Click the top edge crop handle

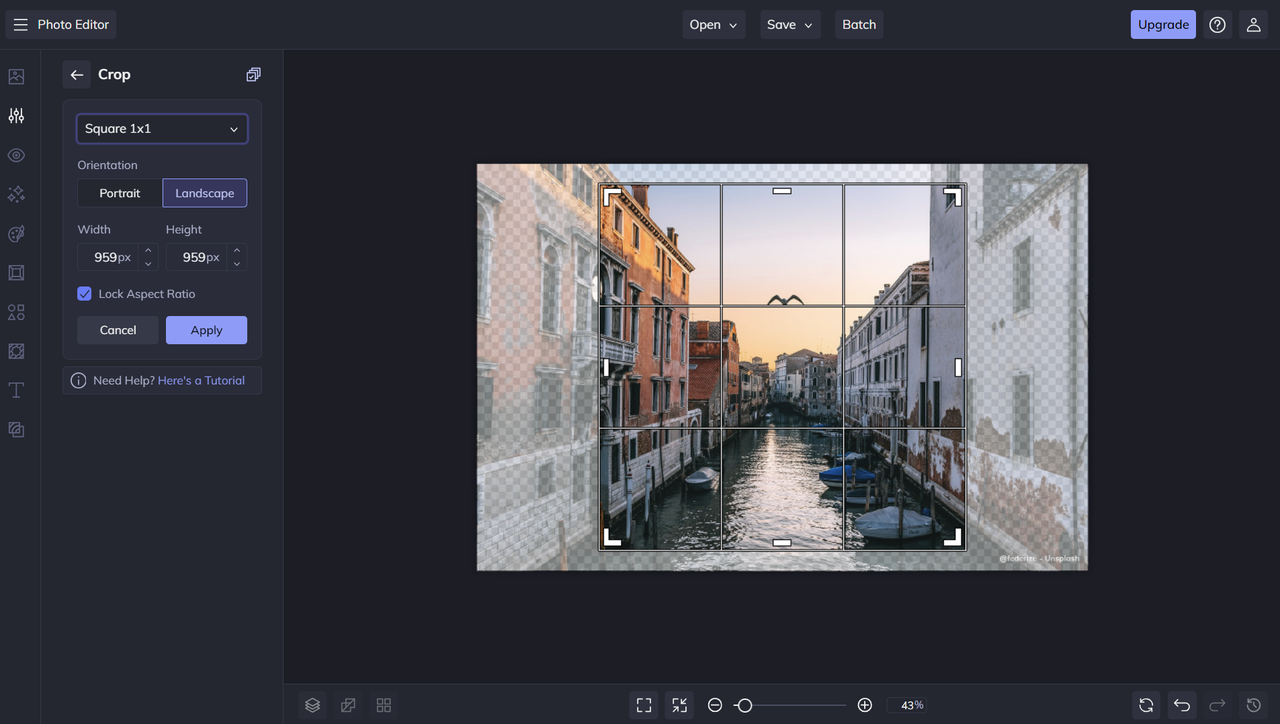(782, 191)
